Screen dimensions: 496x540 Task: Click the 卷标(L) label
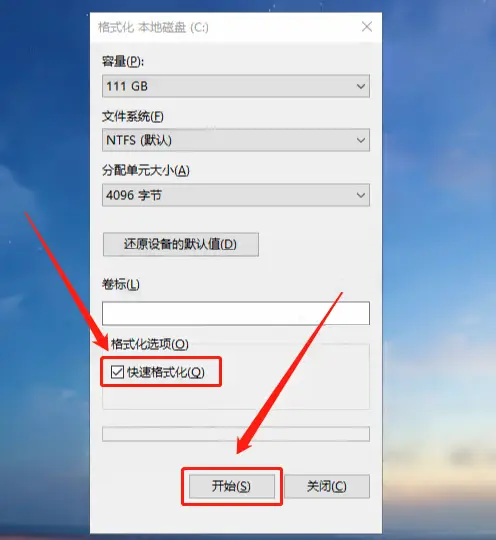[121, 284]
